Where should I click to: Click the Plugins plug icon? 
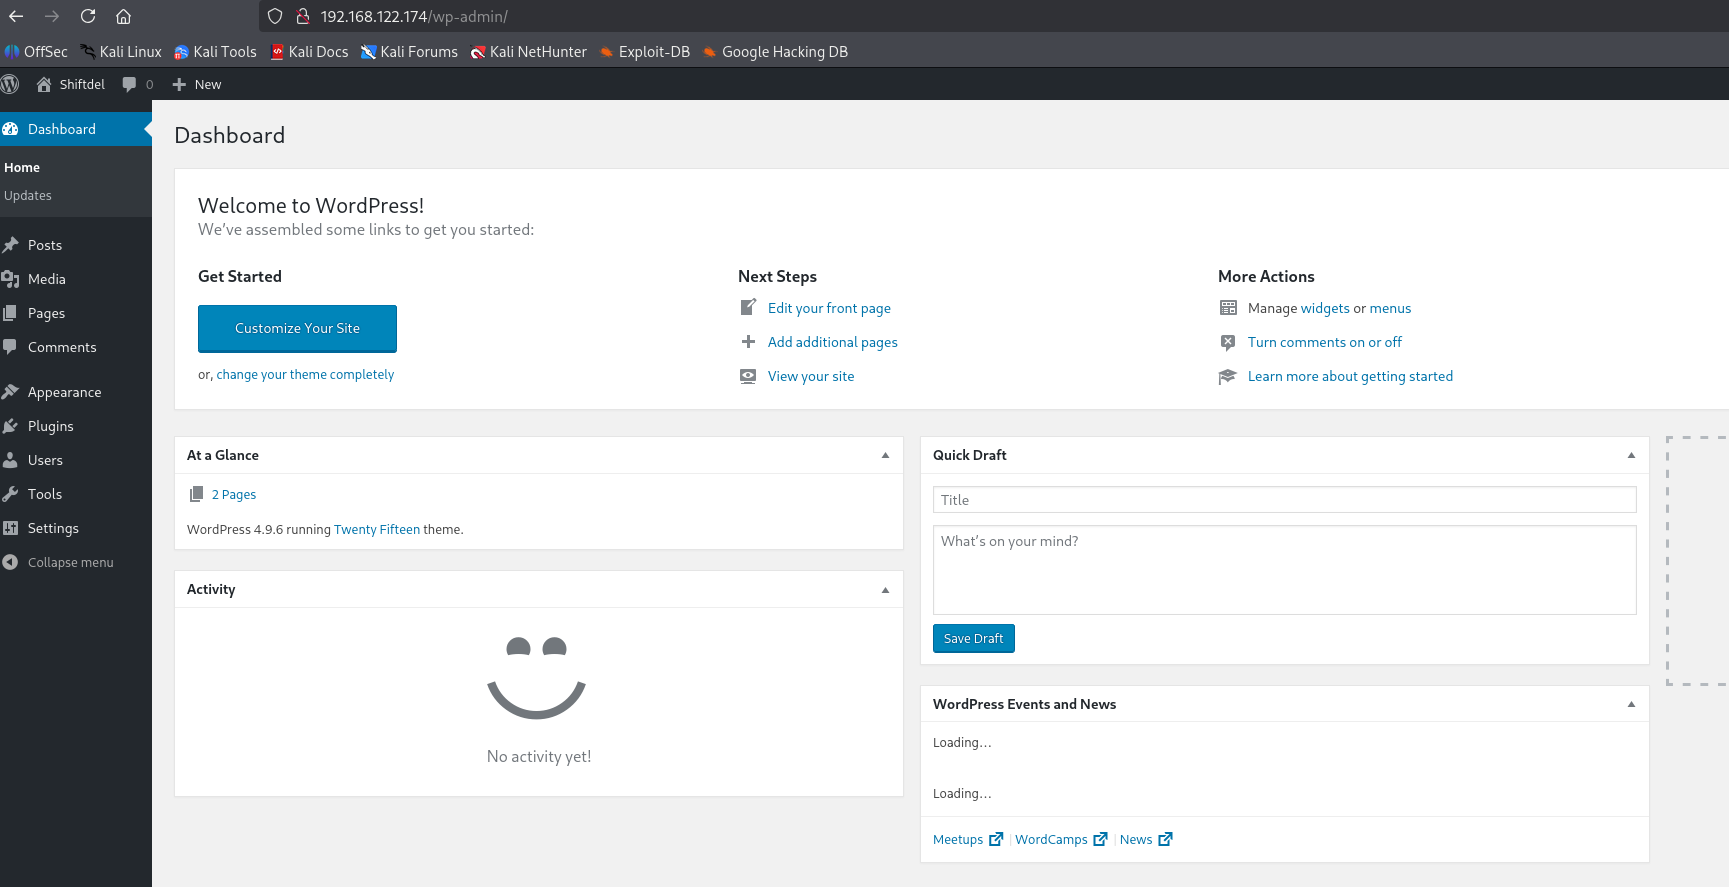10,426
